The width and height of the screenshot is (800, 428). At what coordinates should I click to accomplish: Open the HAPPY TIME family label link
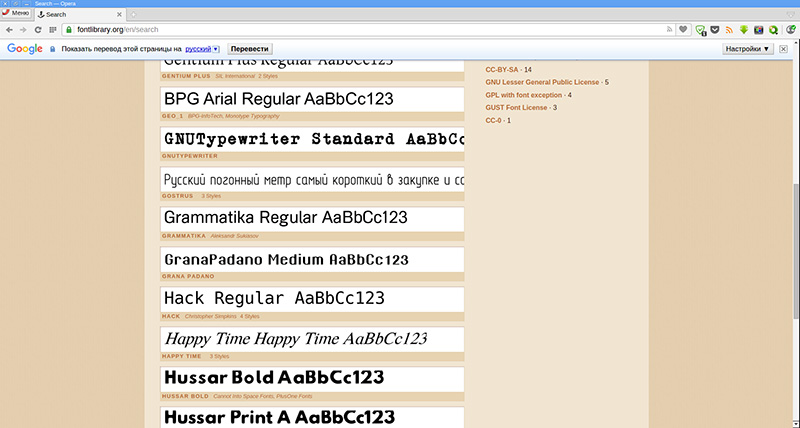182,356
